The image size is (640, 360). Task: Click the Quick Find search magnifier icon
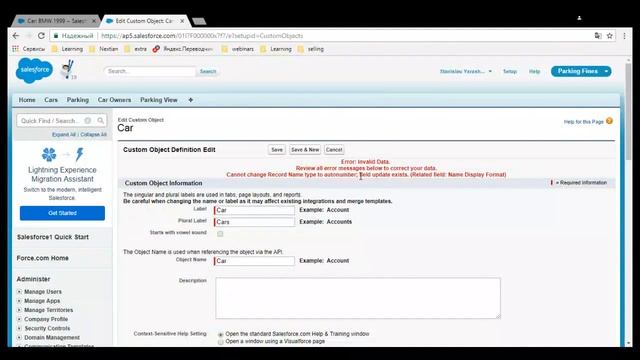pyautogui.click(x=100, y=120)
